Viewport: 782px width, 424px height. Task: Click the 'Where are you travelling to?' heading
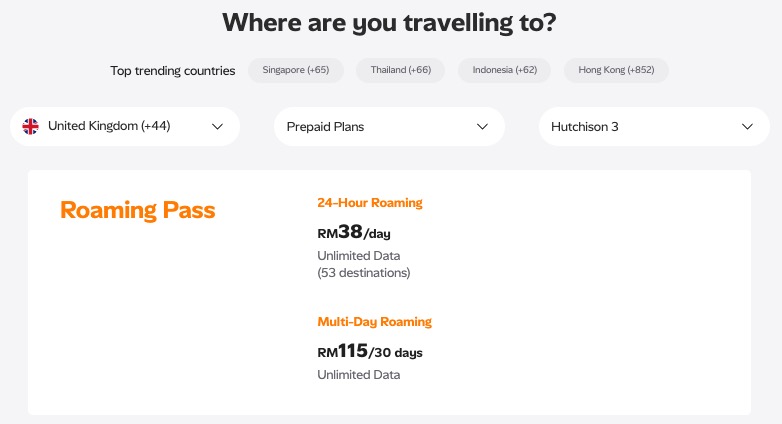(x=391, y=22)
